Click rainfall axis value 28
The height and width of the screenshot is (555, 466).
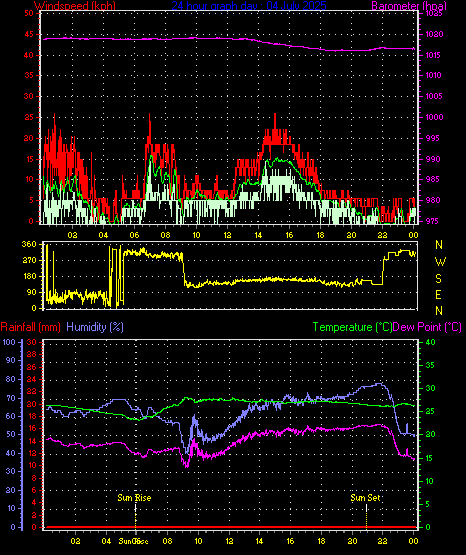(x=32, y=354)
